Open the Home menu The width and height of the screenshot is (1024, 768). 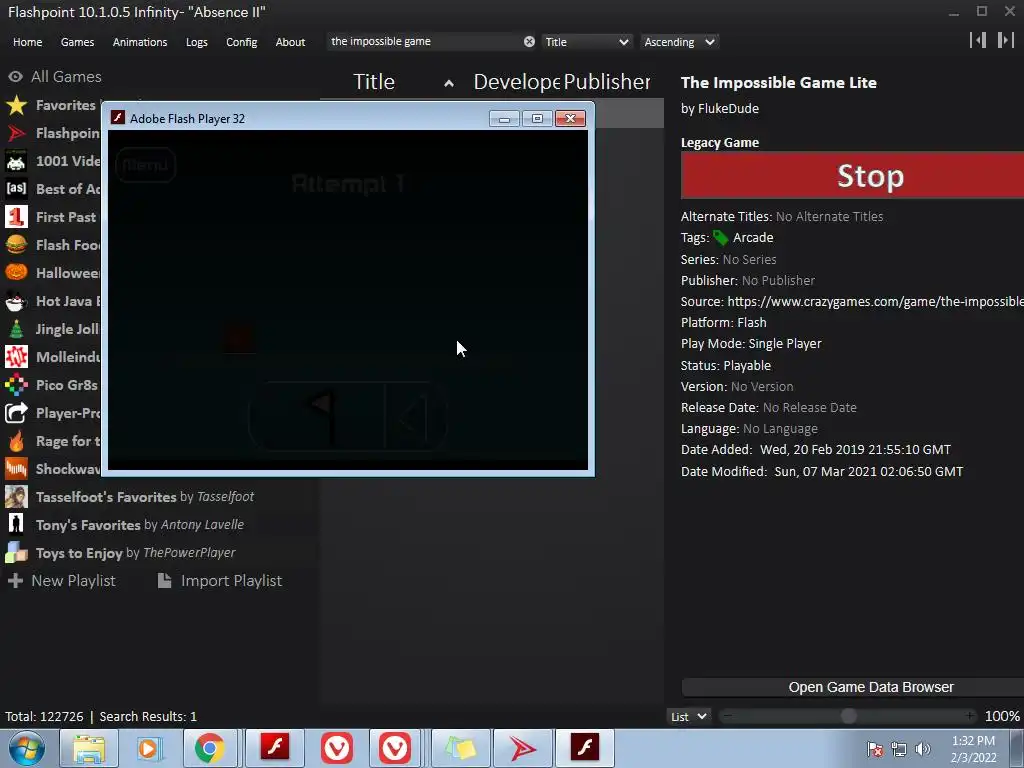pyautogui.click(x=27, y=42)
